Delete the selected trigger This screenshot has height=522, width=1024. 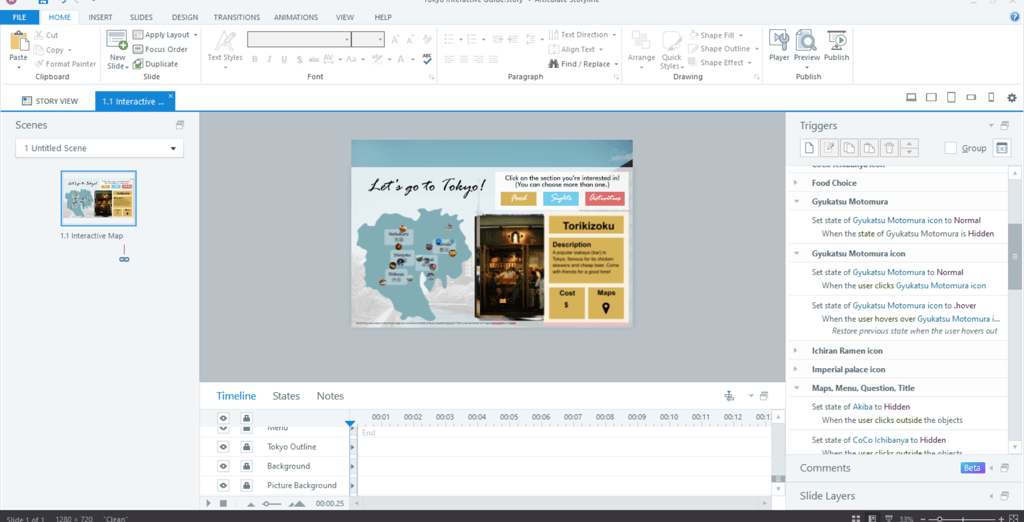click(889, 148)
